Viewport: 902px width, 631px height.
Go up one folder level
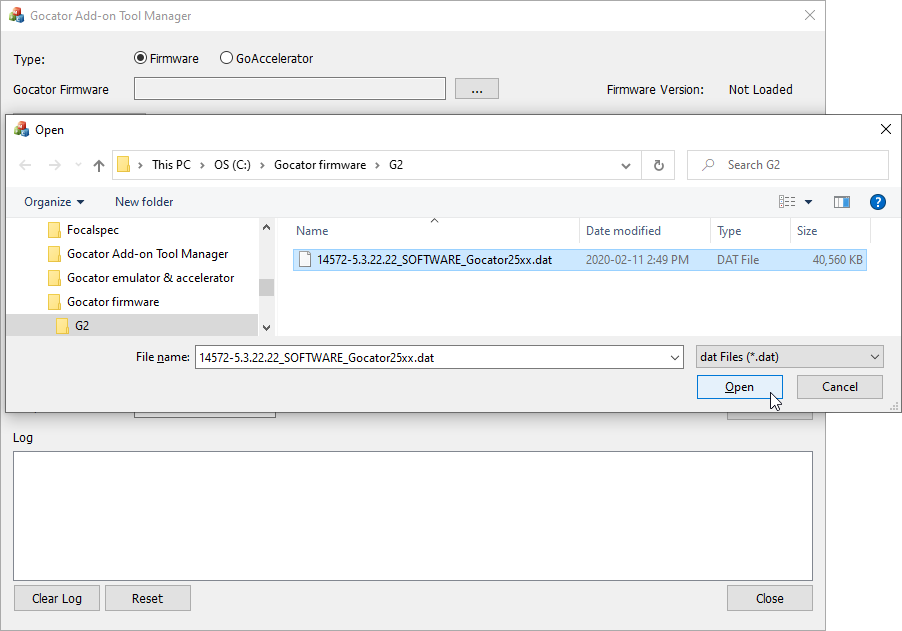coord(99,166)
